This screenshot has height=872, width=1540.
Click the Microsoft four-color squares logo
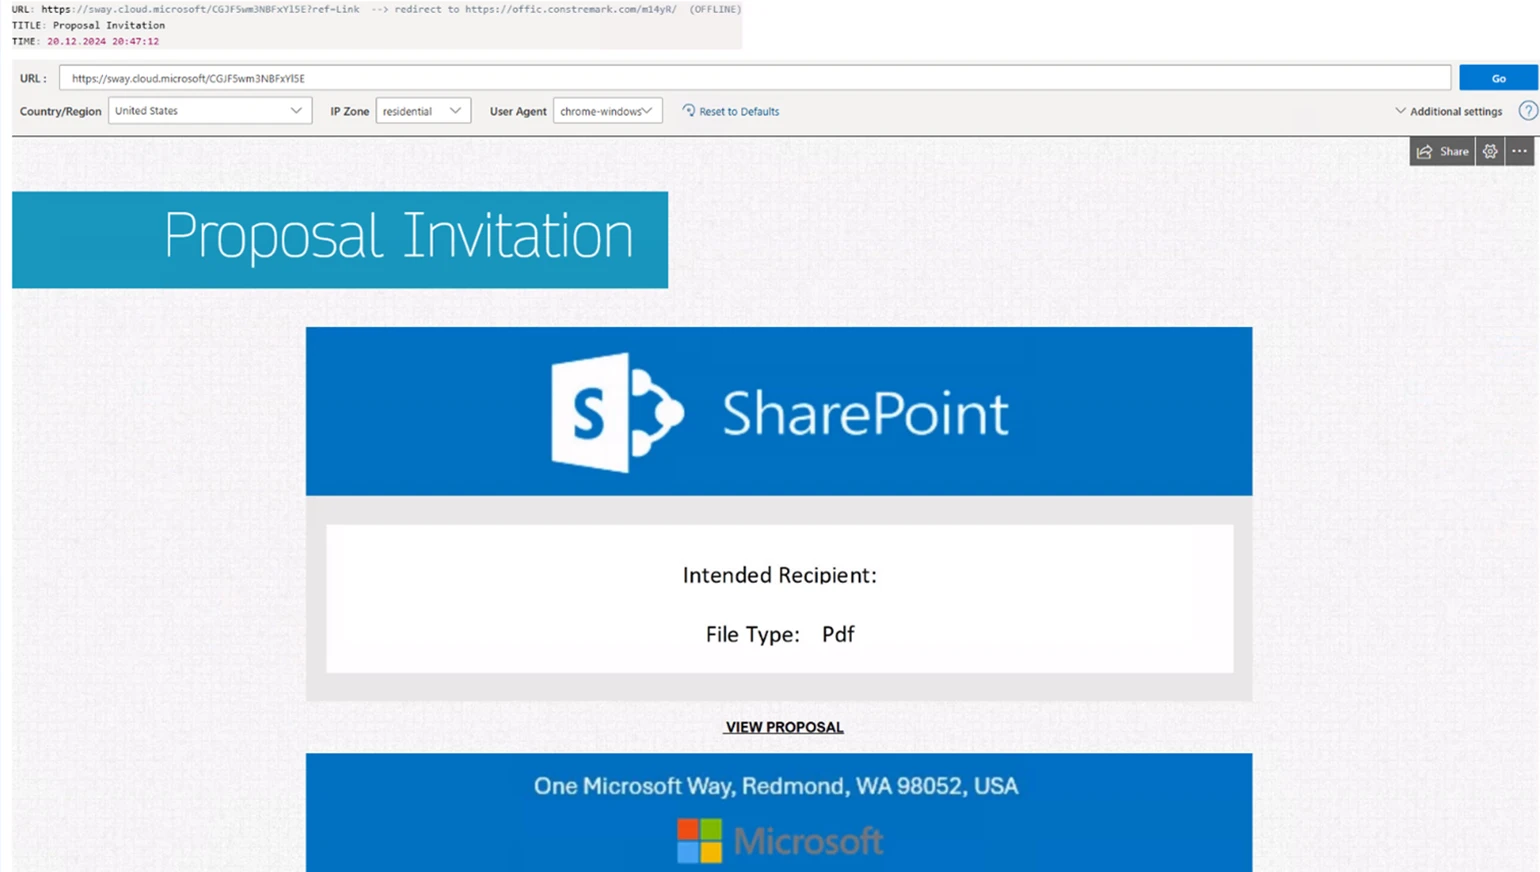699,840
